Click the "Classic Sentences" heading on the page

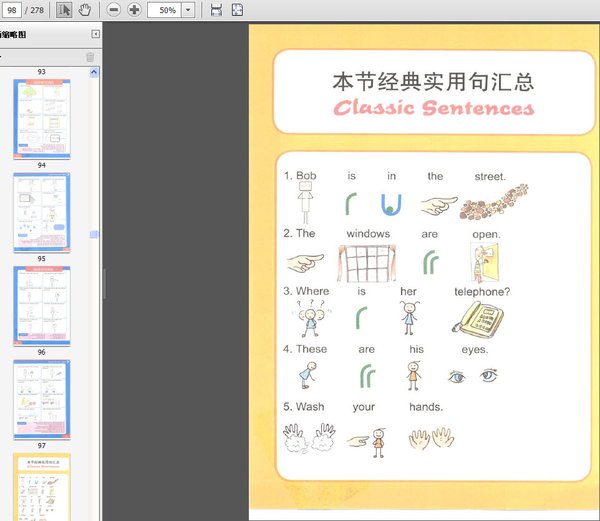click(433, 107)
